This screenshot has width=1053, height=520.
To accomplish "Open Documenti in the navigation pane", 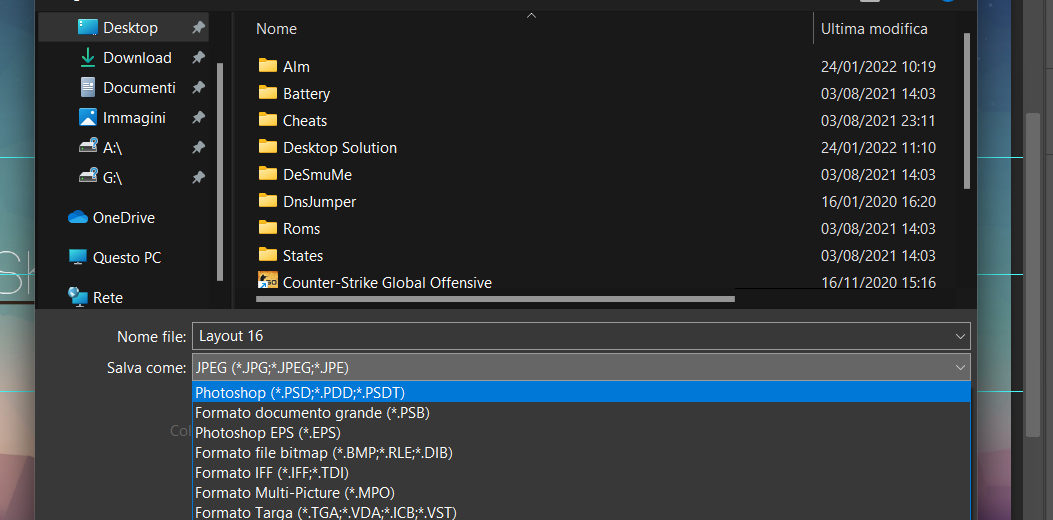I will click(139, 87).
